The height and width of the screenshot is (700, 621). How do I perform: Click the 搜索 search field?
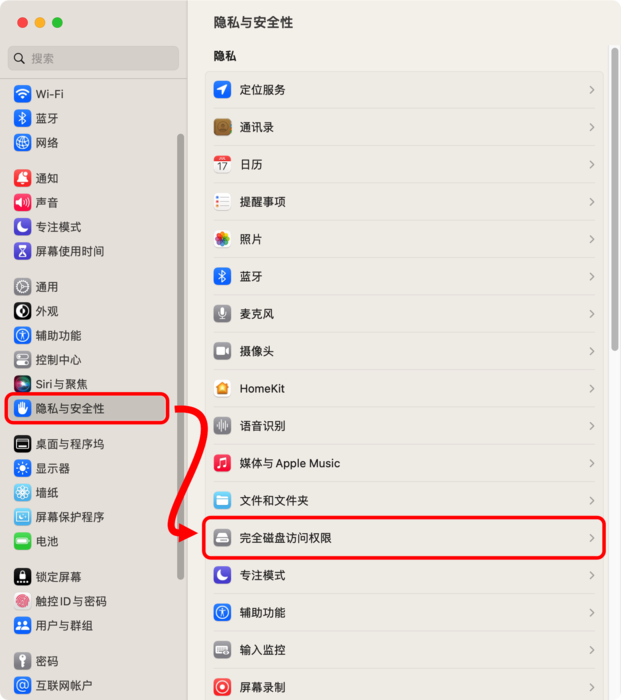(93, 58)
